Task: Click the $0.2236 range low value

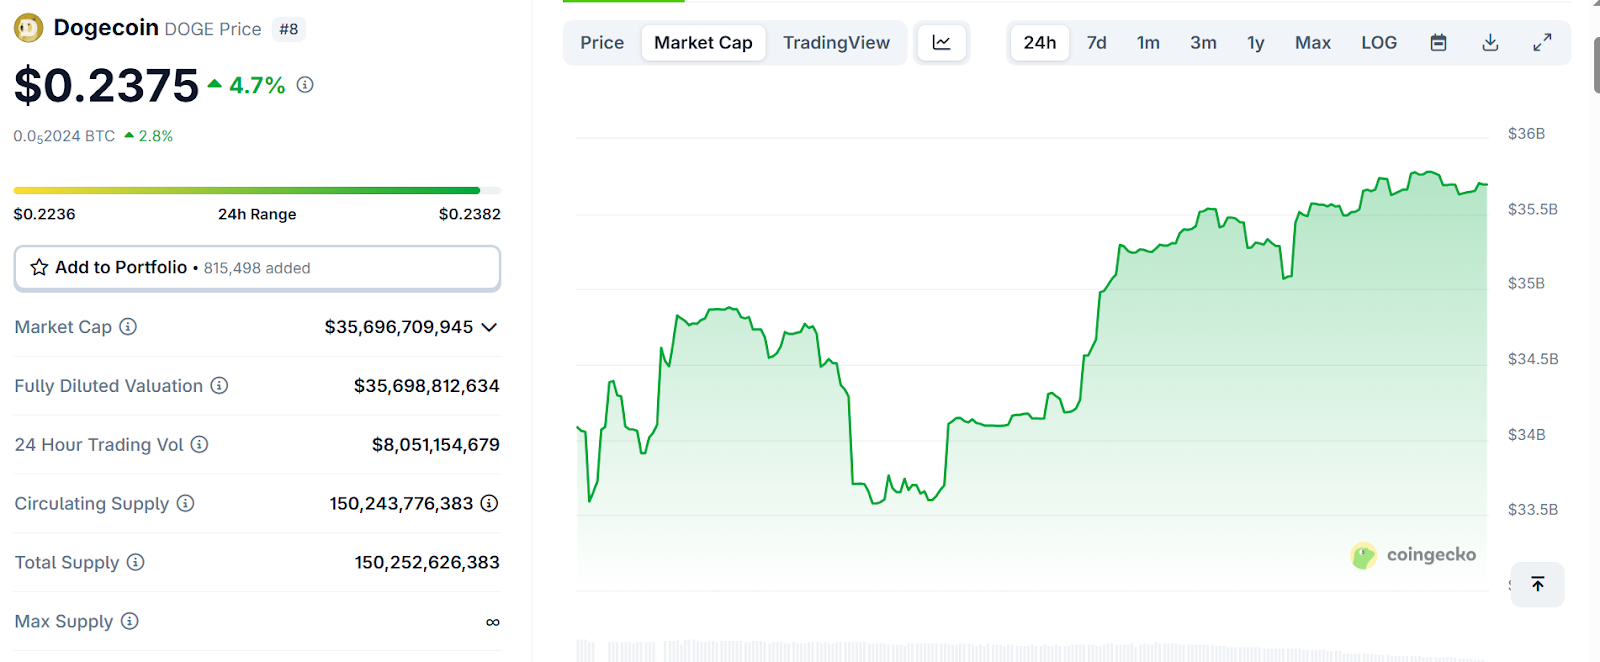Action: coord(44,214)
